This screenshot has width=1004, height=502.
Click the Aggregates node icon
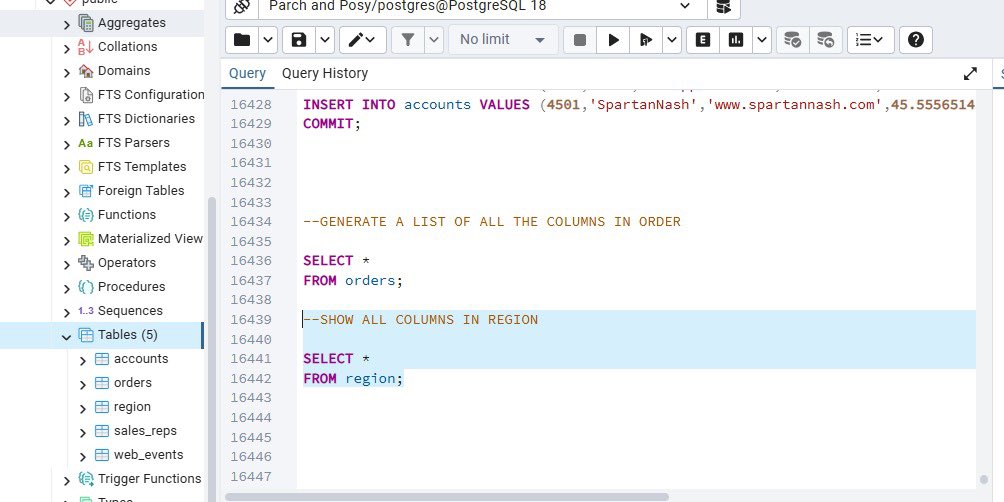(86, 23)
